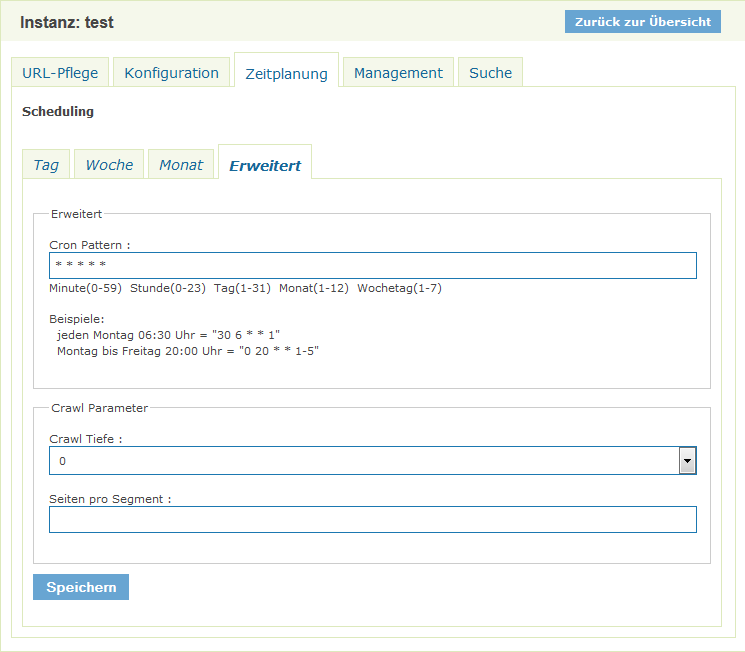Switch to the Tag scheduling sub-tab
This screenshot has width=745, height=652.
click(x=46, y=165)
